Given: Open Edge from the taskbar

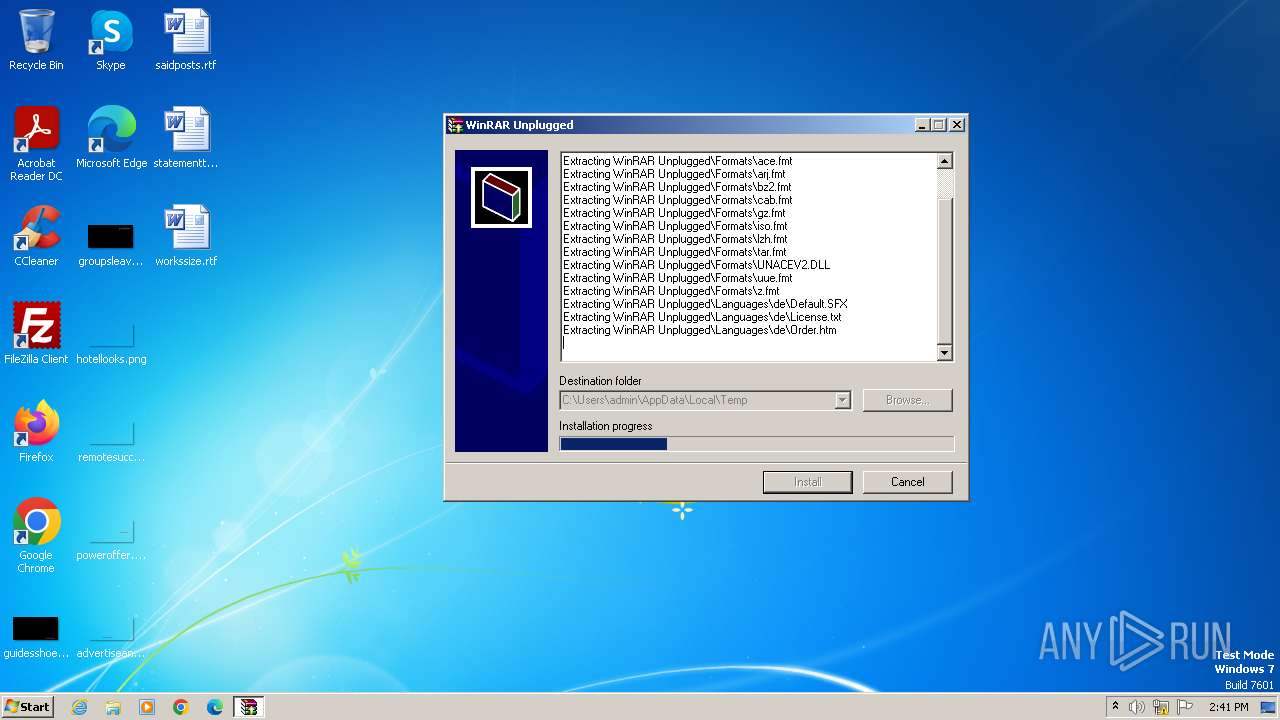Looking at the screenshot, I should pos(215,707).
